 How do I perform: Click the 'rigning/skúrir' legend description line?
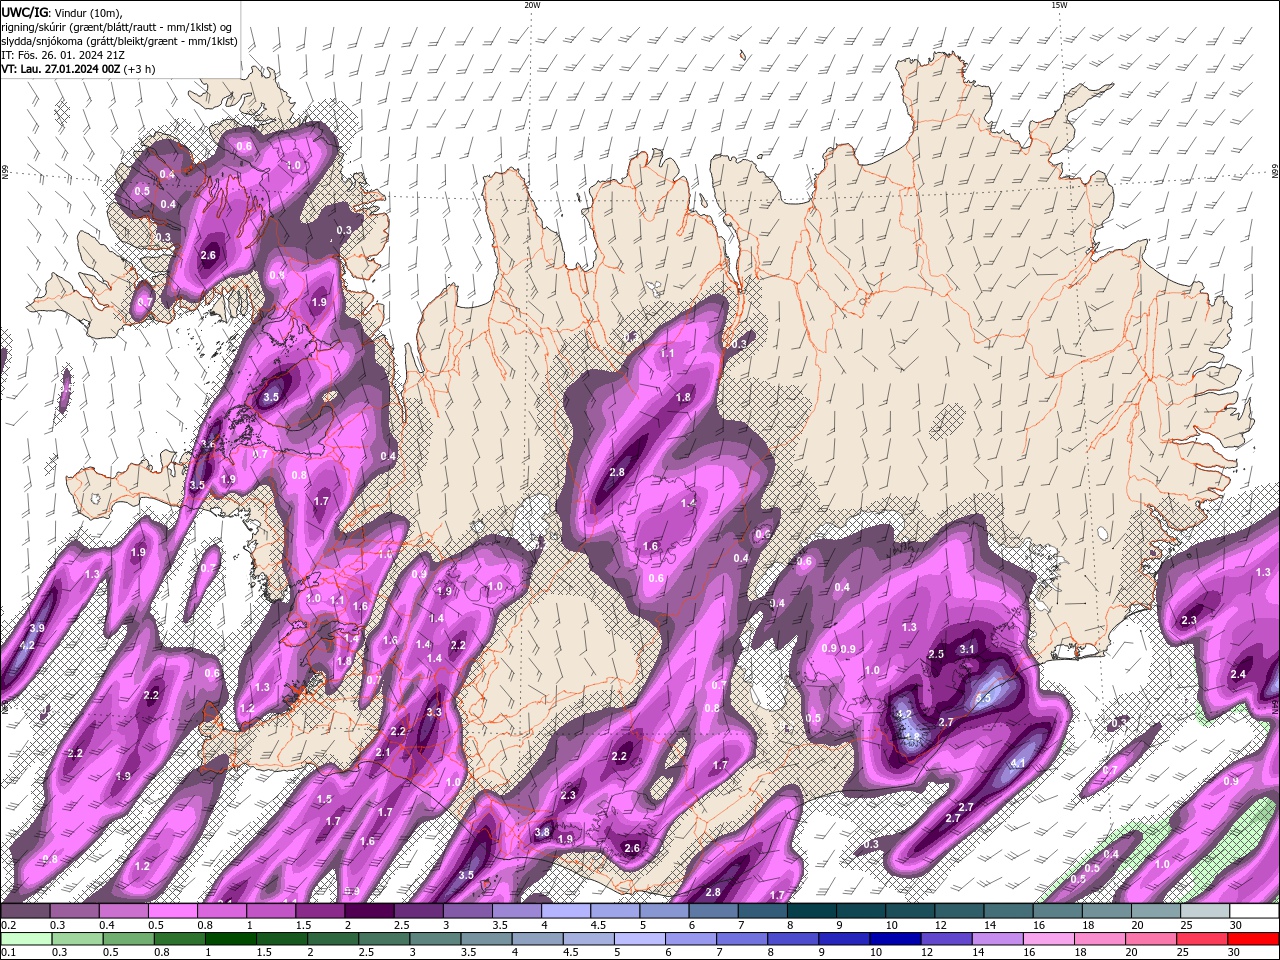[117, 27]
